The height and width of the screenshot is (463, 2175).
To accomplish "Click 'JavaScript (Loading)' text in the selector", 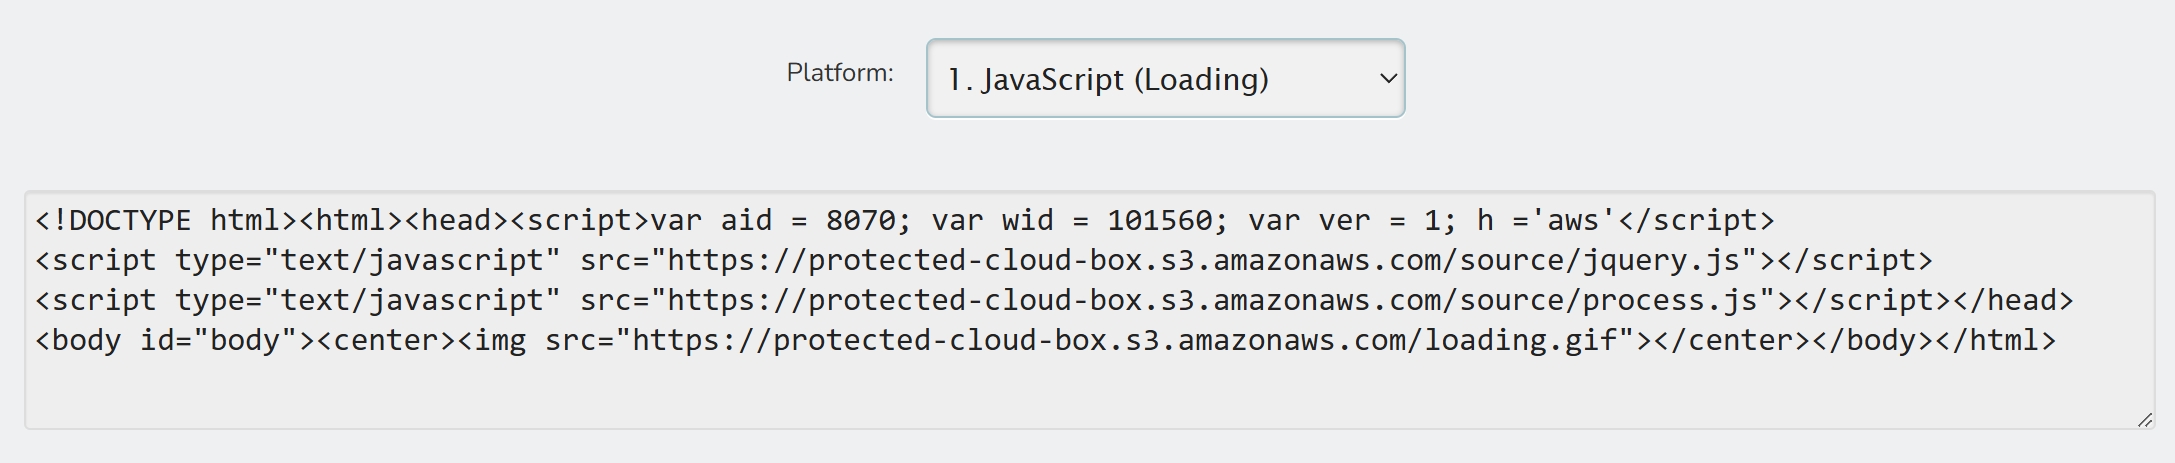I will (1125, 79).
